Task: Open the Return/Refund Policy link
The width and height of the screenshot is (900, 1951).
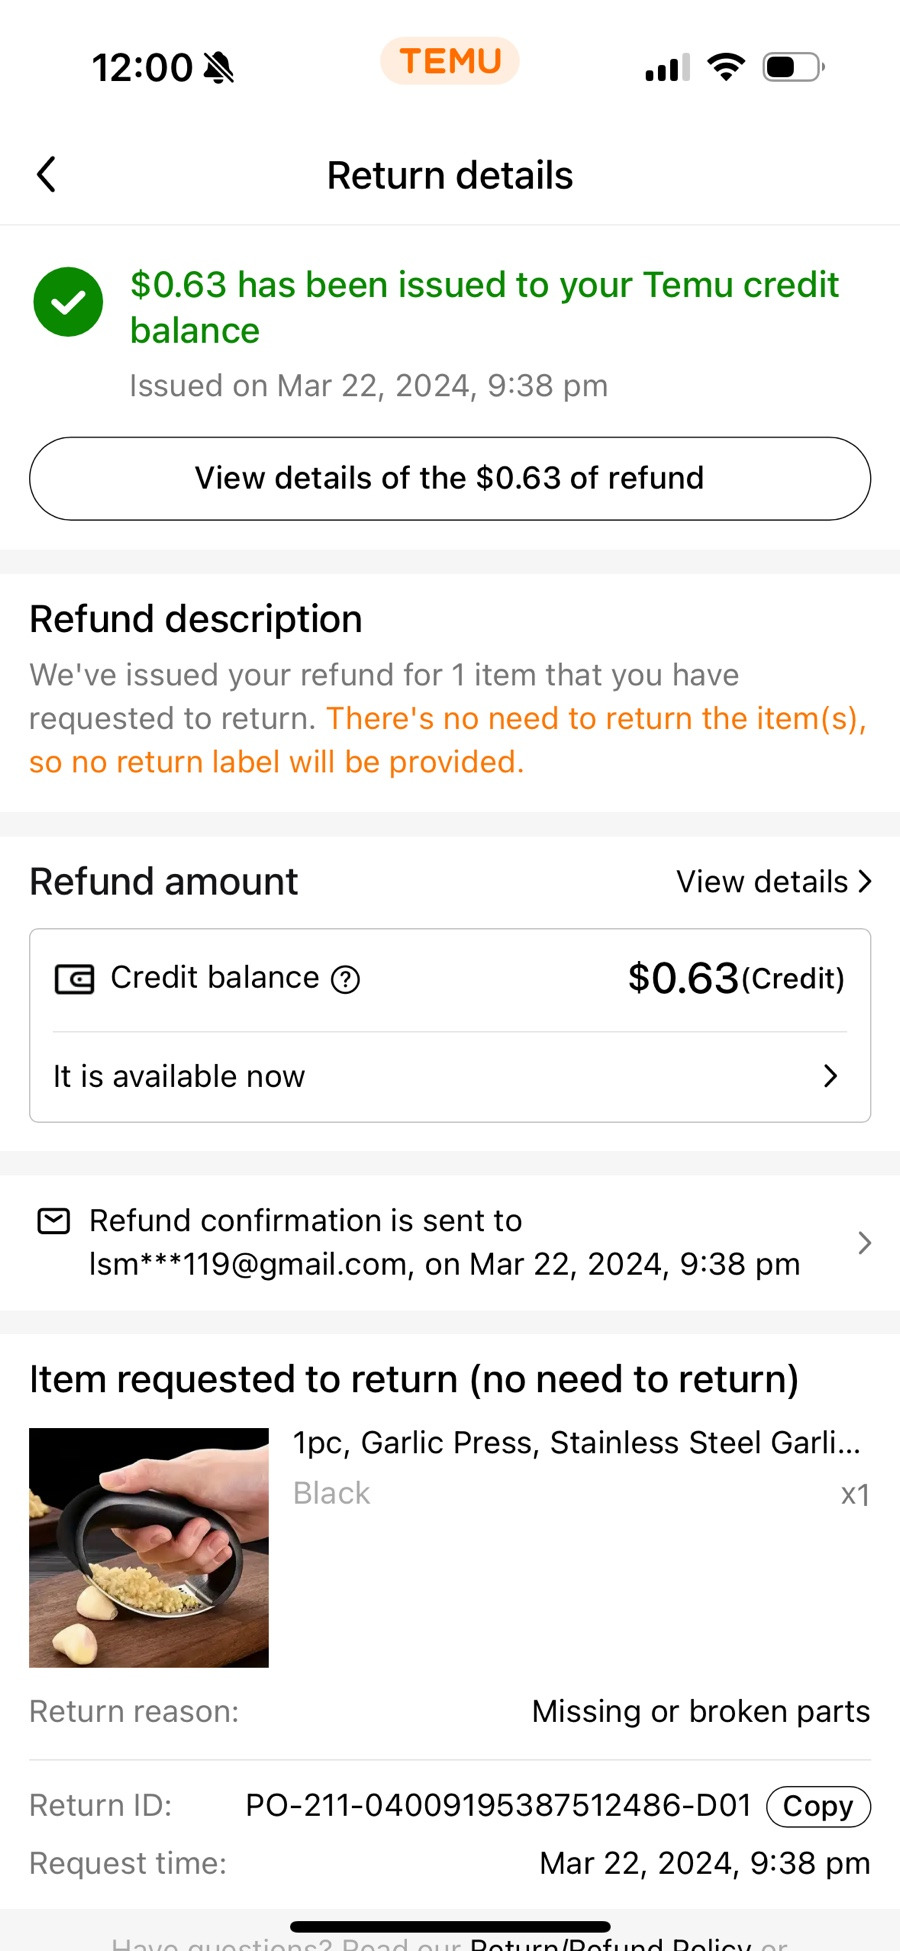Action: (611, 1943)
